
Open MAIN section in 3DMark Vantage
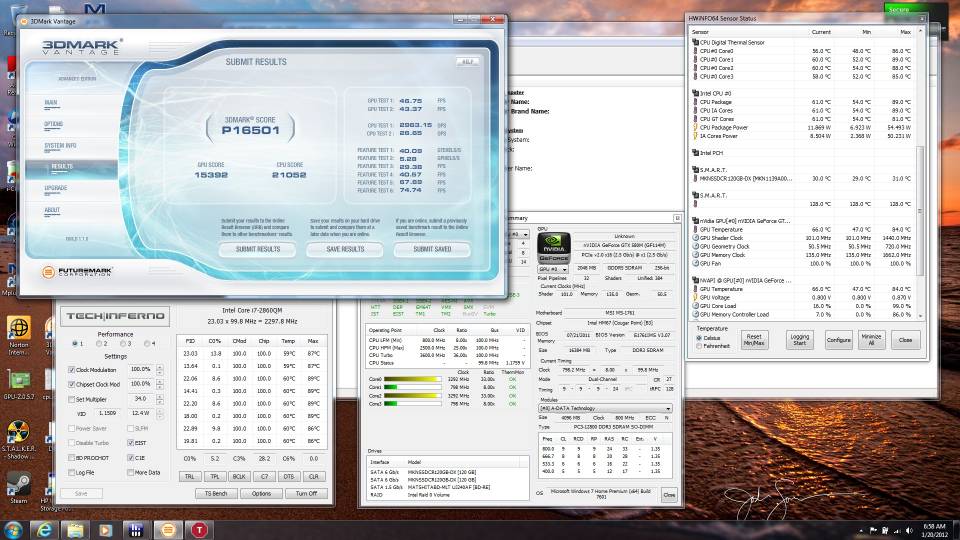click(x=51, y=103)
